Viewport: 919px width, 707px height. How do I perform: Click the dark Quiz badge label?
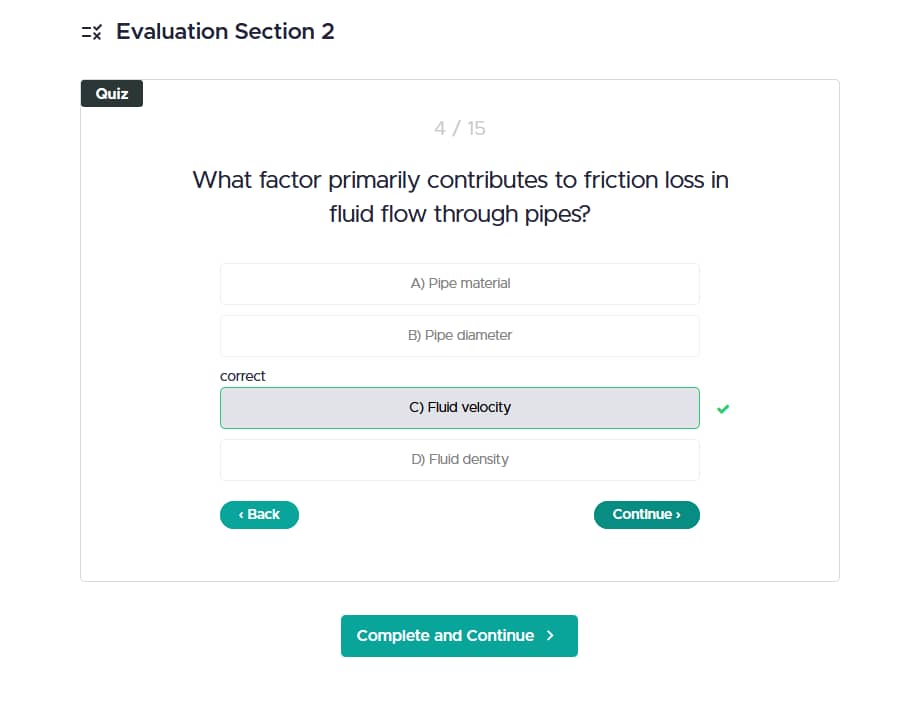[111, 93]
